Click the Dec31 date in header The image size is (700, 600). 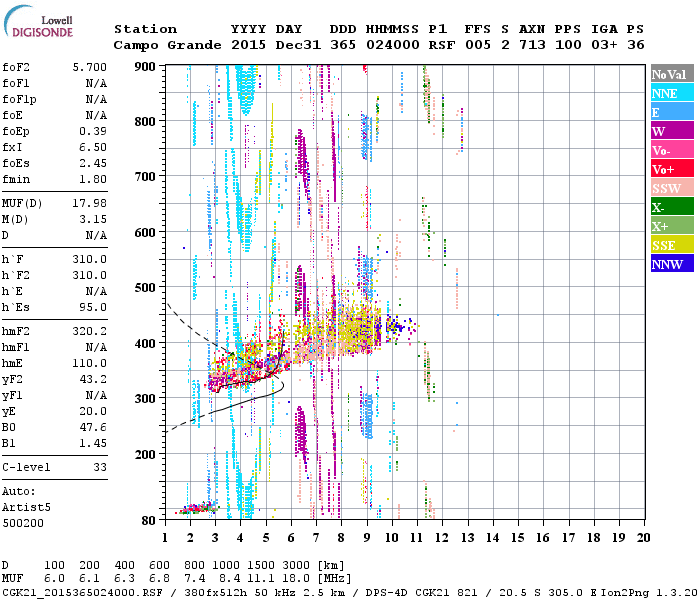[298, 45]
